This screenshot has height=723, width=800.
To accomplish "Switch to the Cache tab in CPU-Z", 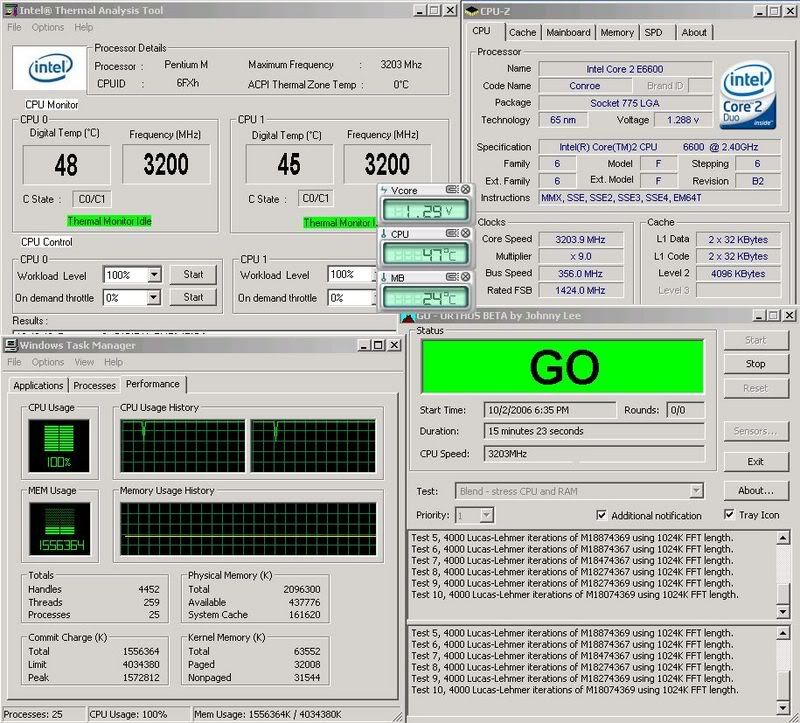I will tap(522, 33).
